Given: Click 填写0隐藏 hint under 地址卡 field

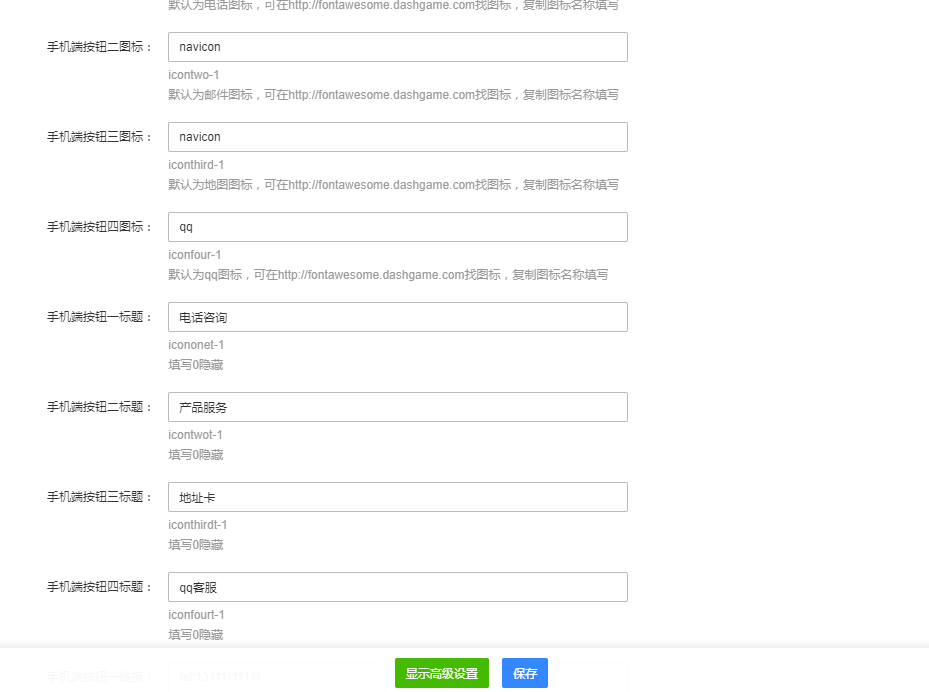Looking at the screenshot, I should click(196, 545).
